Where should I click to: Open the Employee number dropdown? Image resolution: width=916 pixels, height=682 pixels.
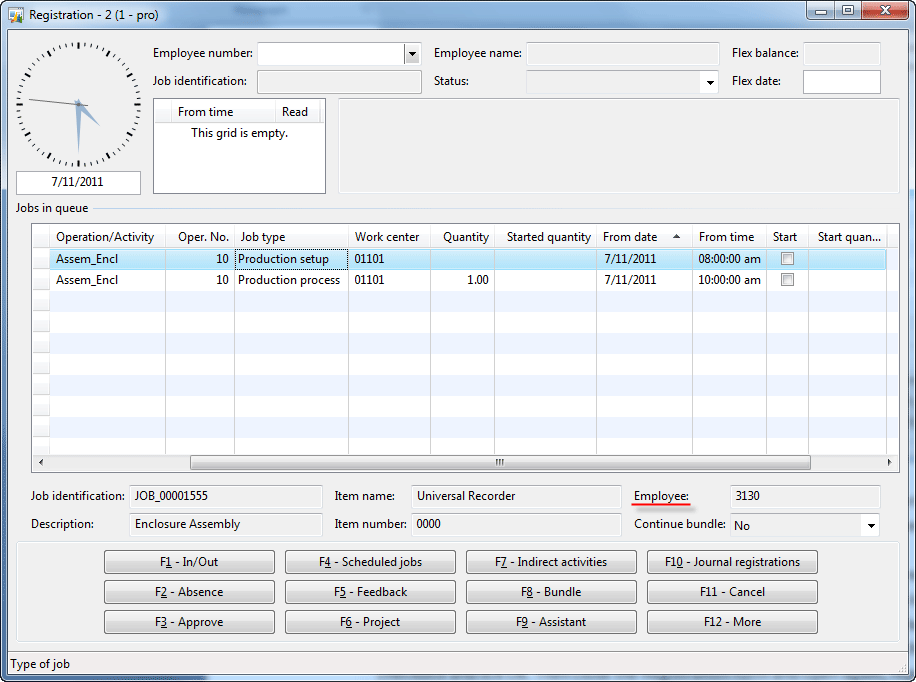[411, 54]
